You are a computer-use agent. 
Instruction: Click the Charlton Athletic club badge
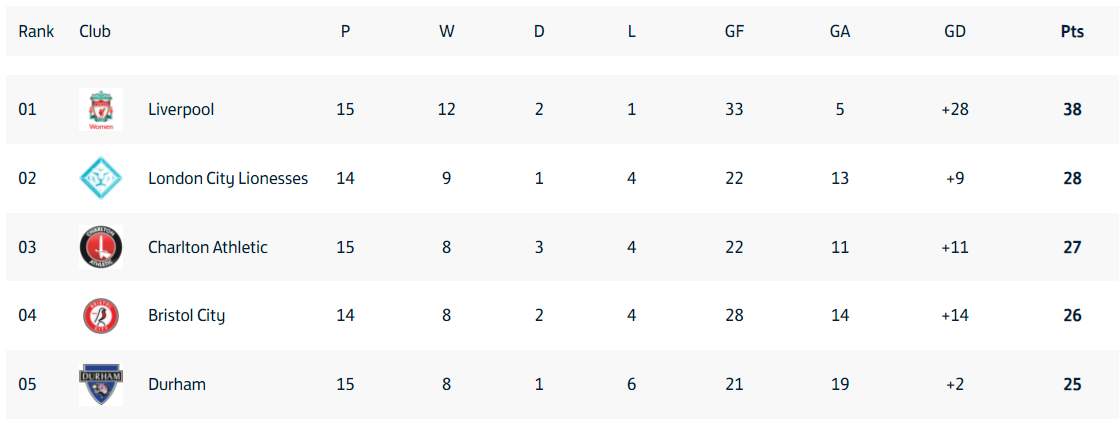tap(101, 247)
